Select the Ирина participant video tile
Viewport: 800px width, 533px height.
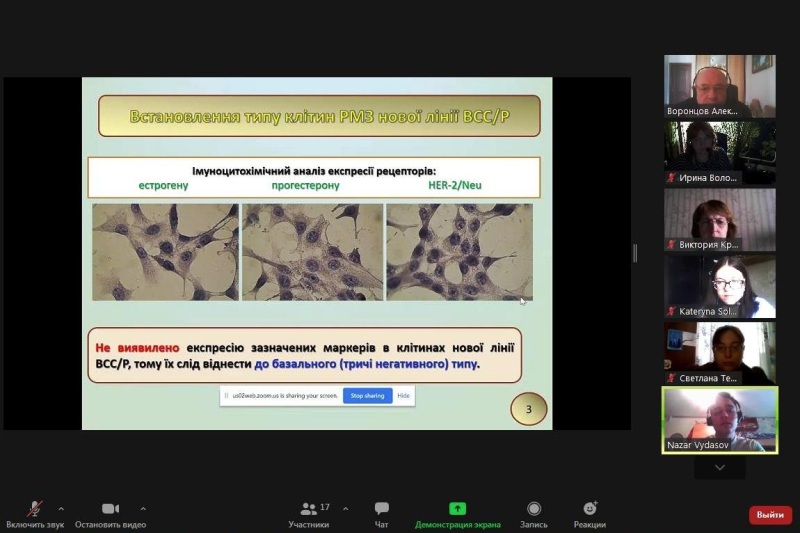click(719, 152)
